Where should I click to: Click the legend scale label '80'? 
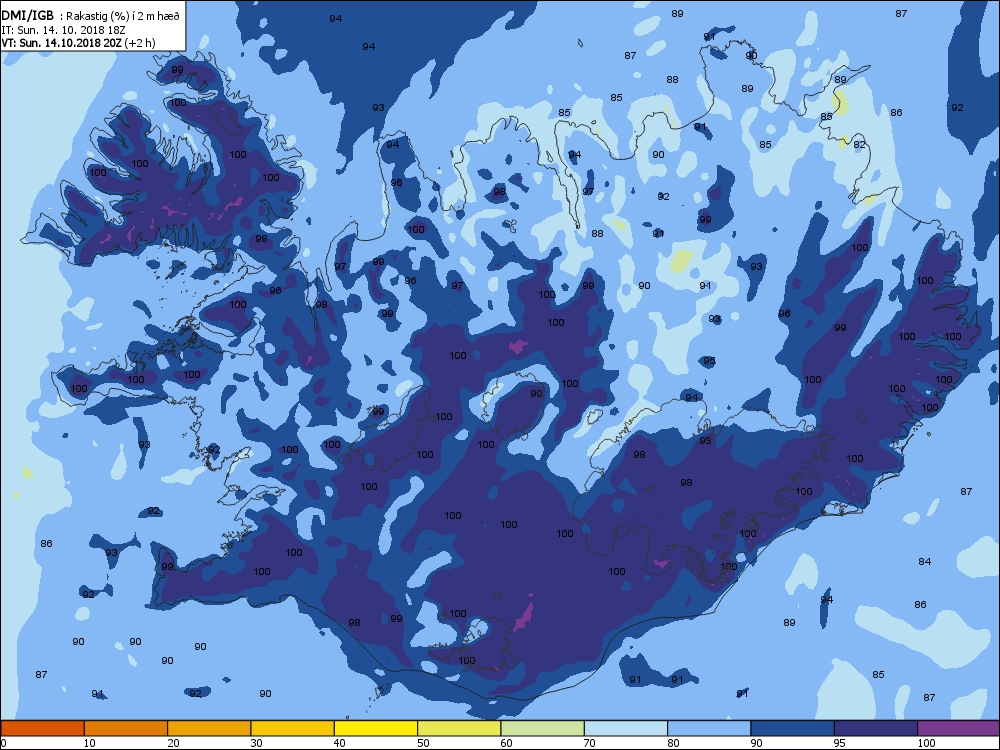coord(673,743)
